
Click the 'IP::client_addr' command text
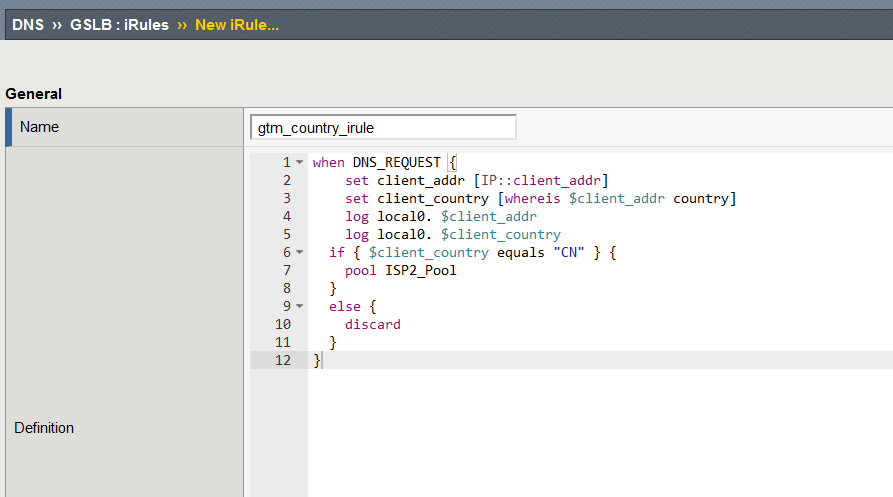click(541, 181)
